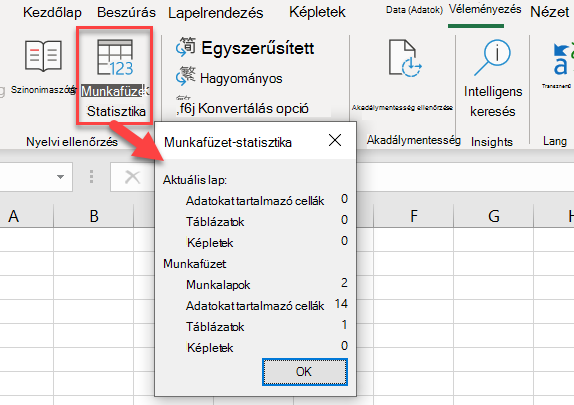The height and width of the screenshot is (405, 574).
Task: Select column G header
Action: (x=493, y=216)
